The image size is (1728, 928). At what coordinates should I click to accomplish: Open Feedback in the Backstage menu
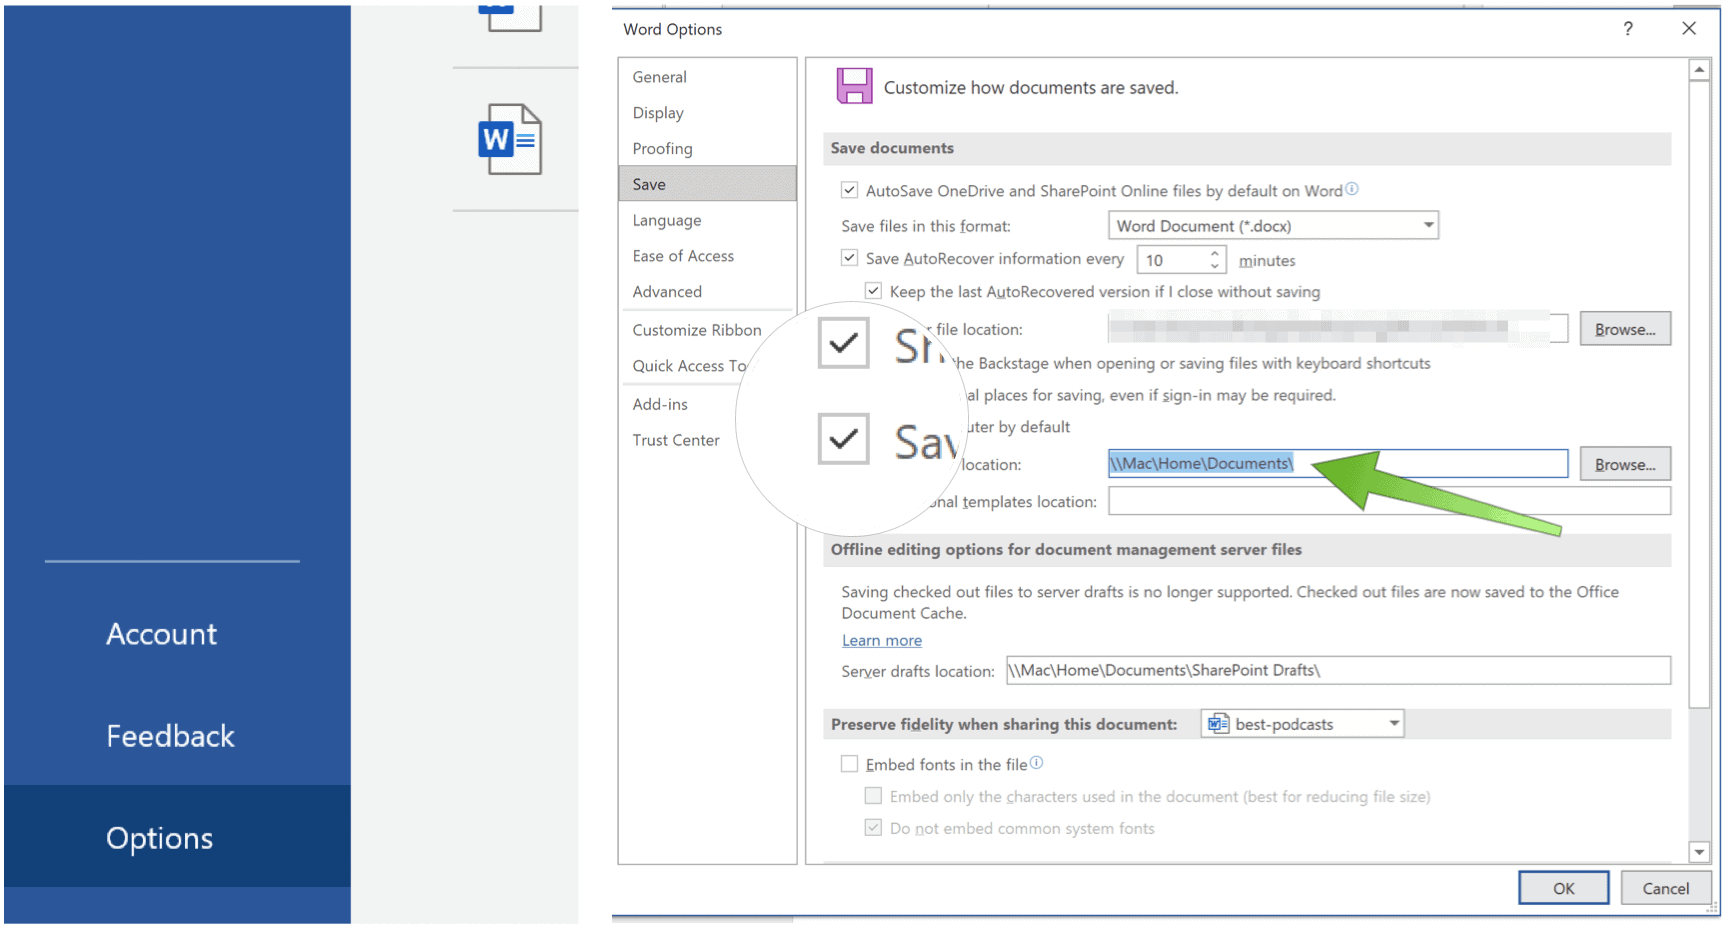(x=170, y=736)
